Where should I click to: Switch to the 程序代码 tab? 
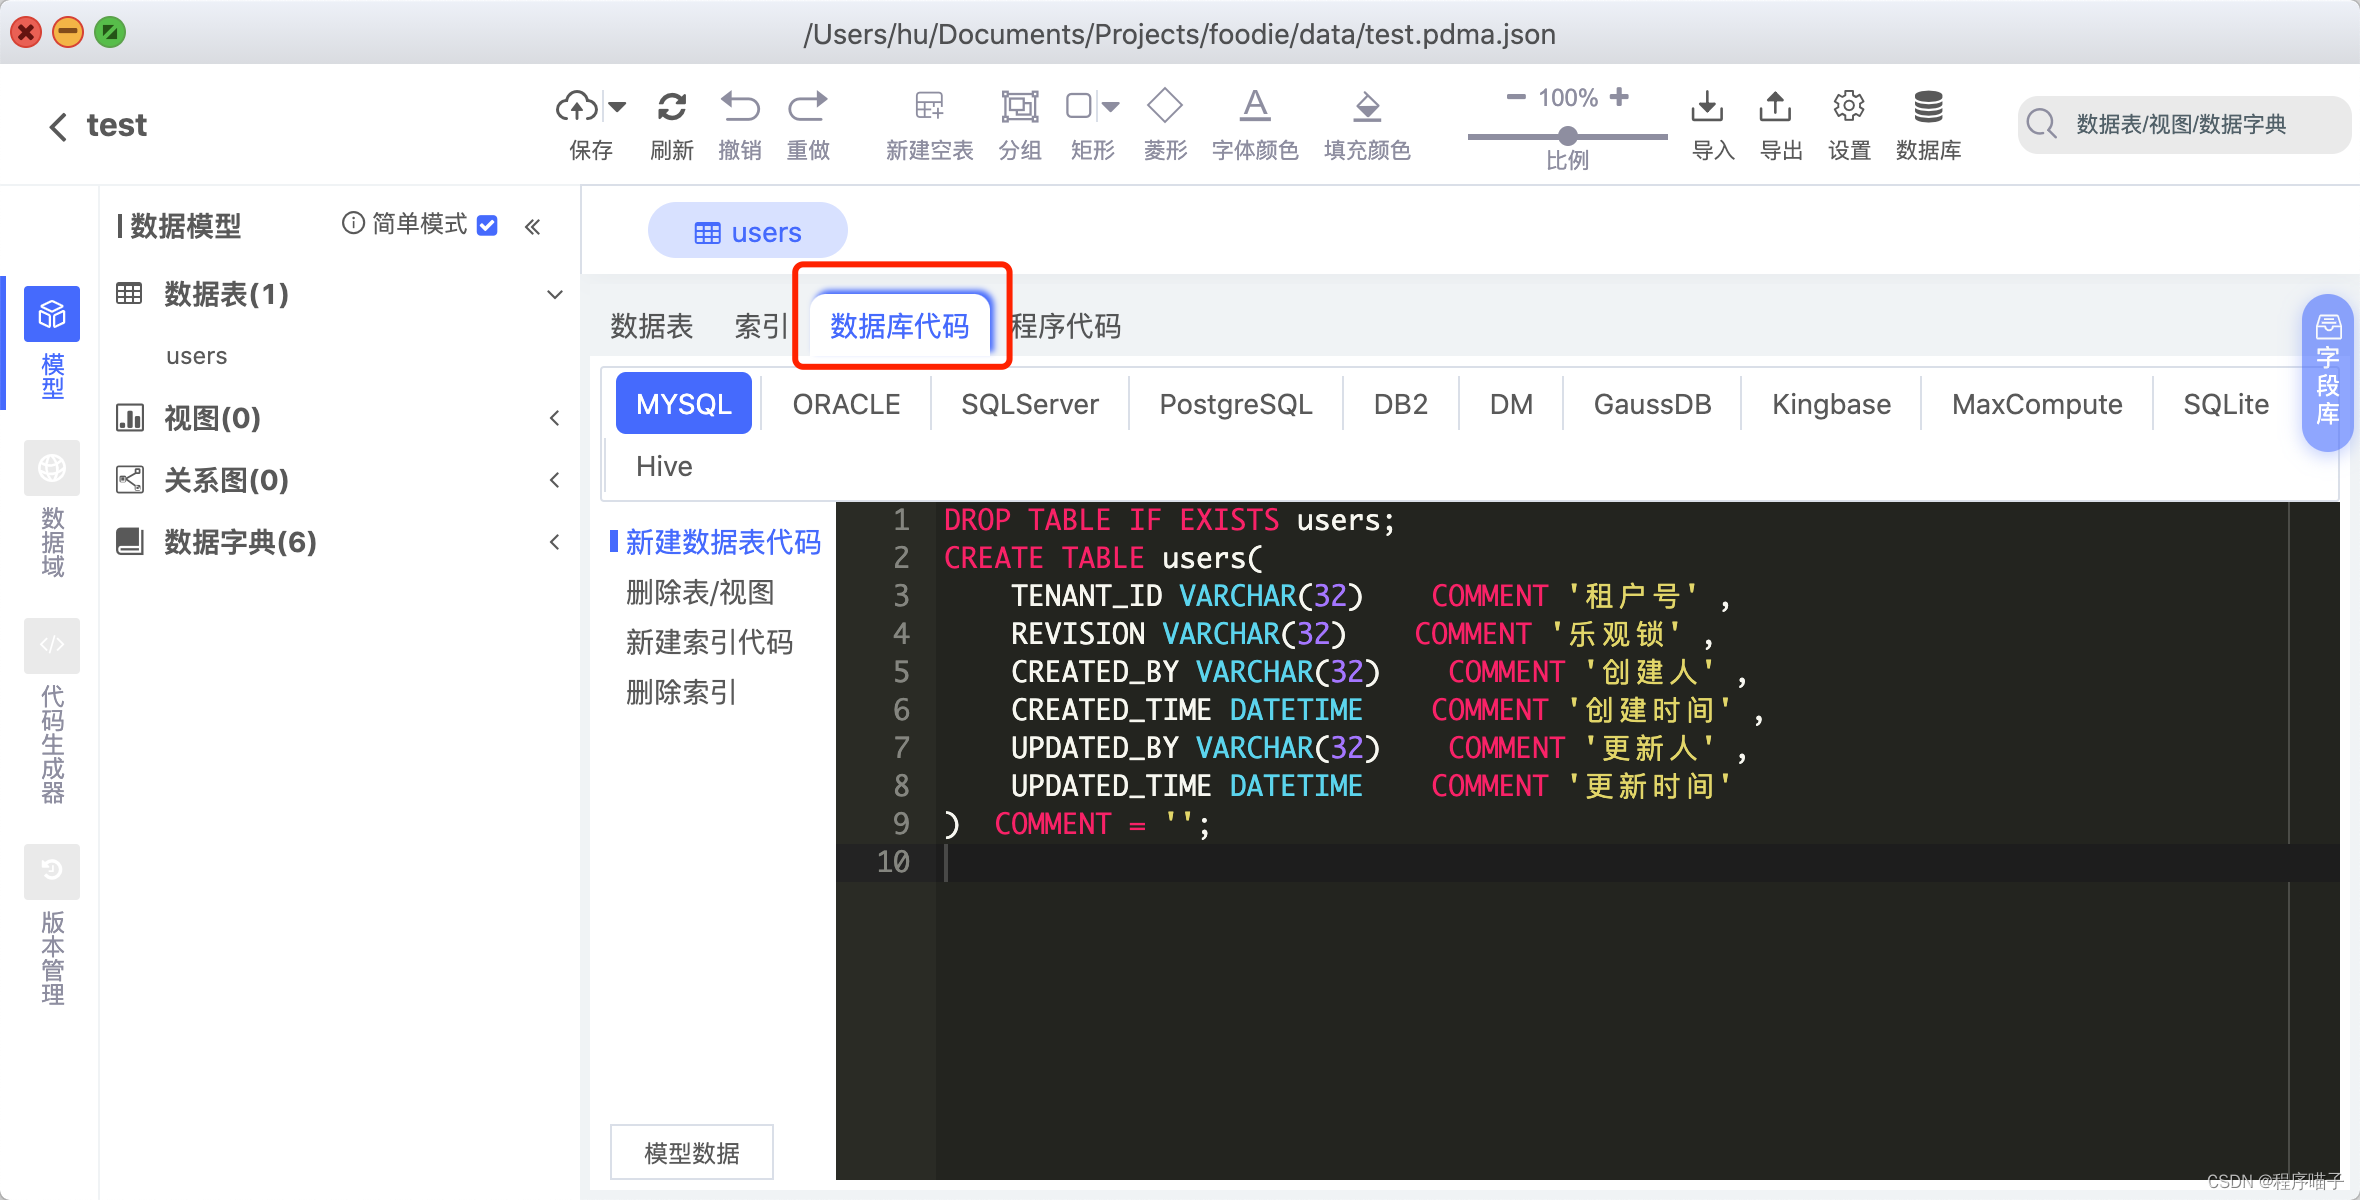pos(1066,326)
